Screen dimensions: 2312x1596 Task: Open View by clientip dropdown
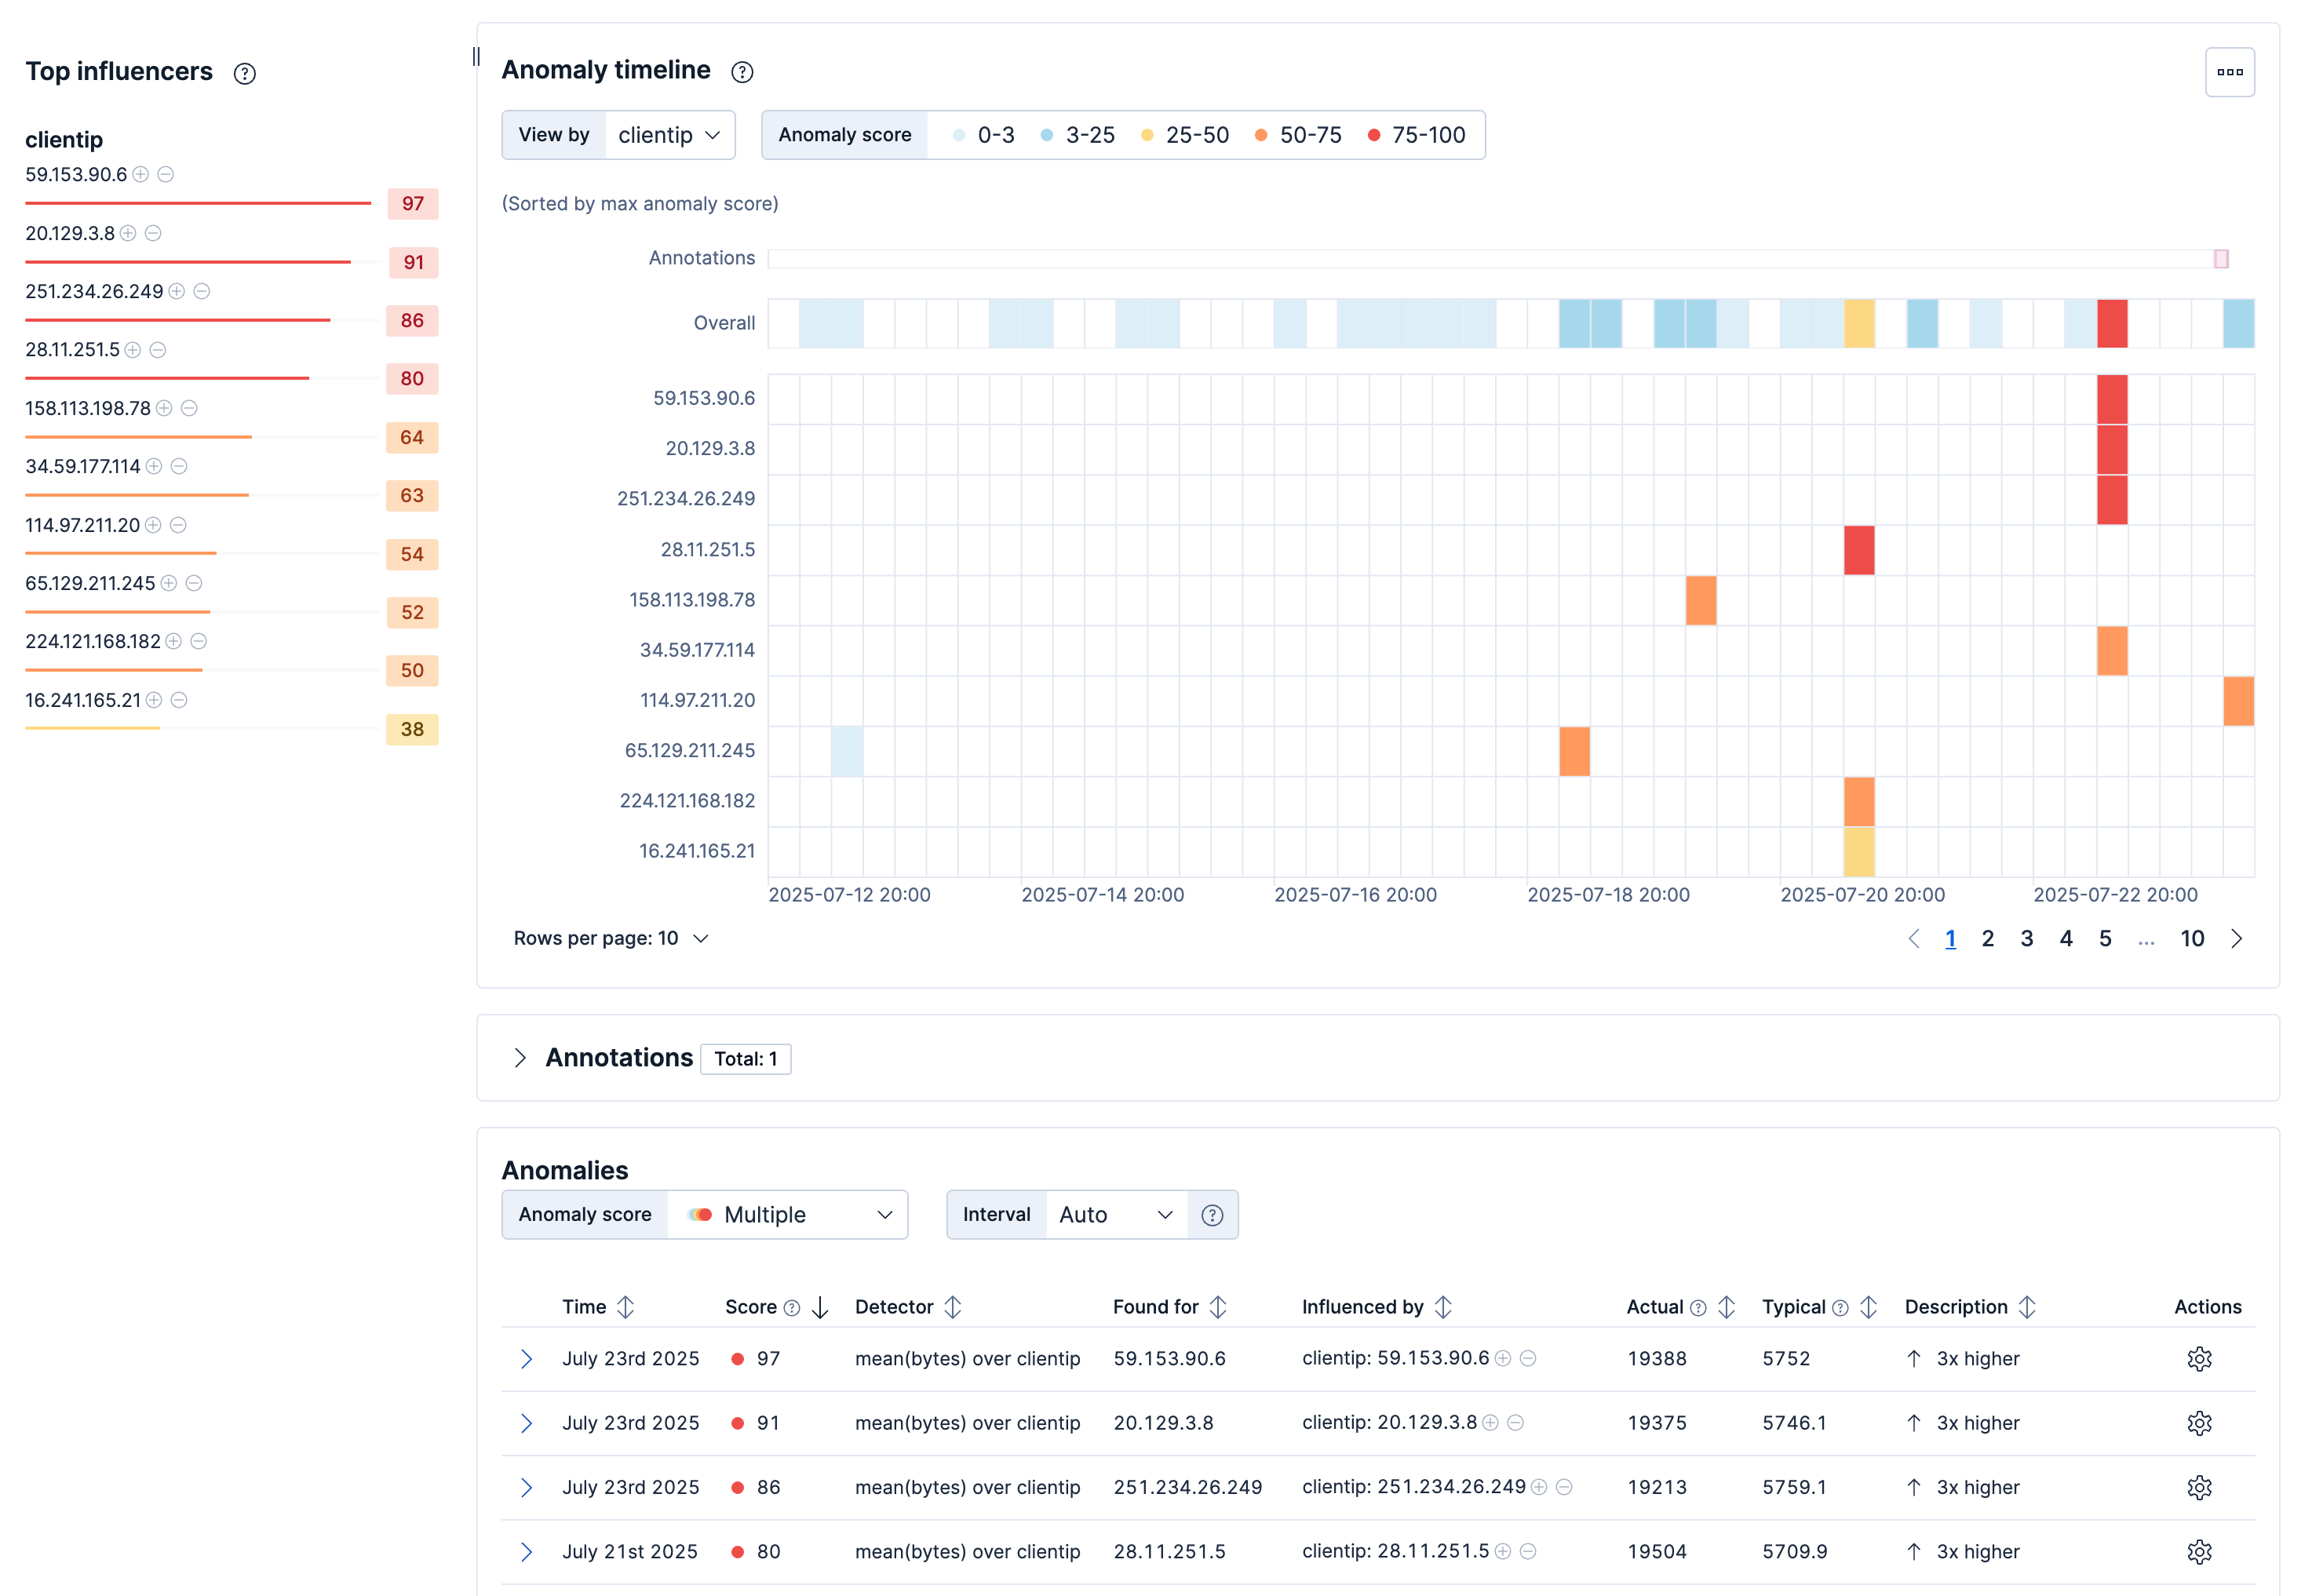tap(669, 135)
